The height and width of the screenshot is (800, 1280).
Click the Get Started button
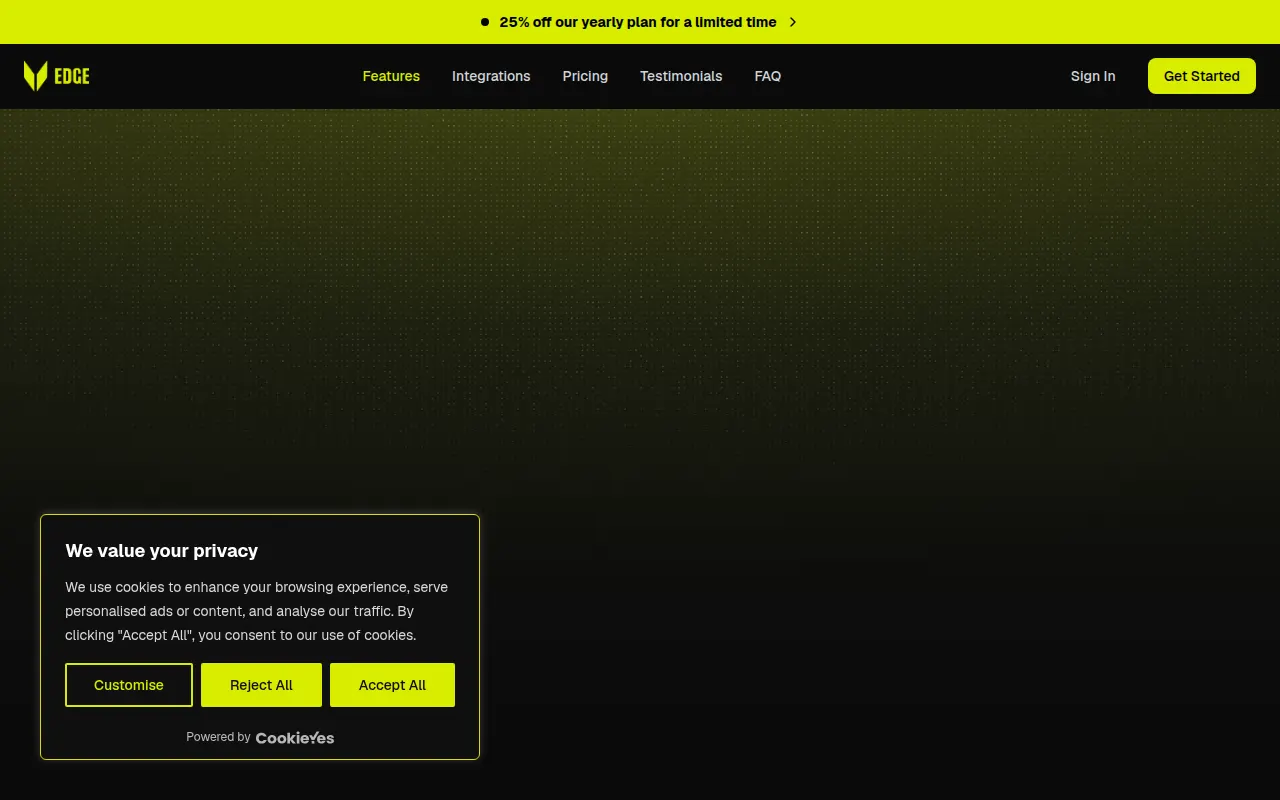click(1202, 76)
